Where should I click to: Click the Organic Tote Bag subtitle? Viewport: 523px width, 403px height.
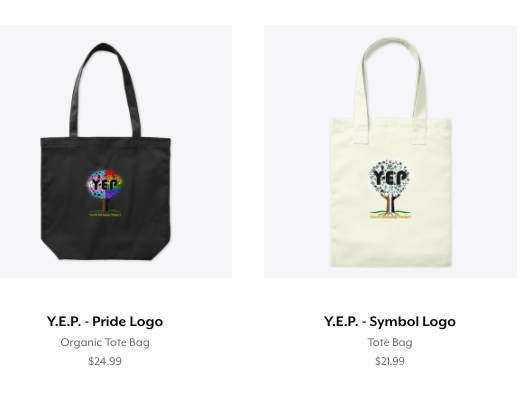(105, 342)
